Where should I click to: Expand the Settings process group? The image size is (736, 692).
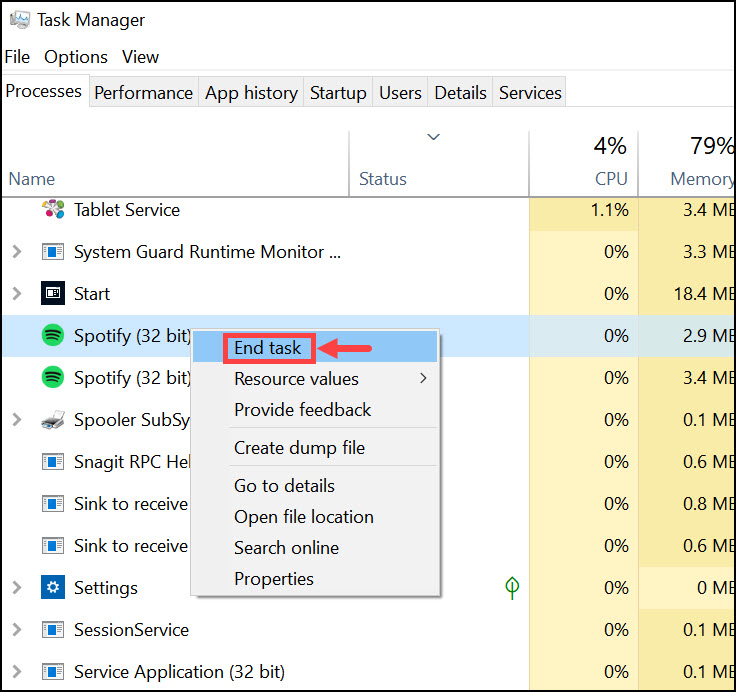(17, 588)
